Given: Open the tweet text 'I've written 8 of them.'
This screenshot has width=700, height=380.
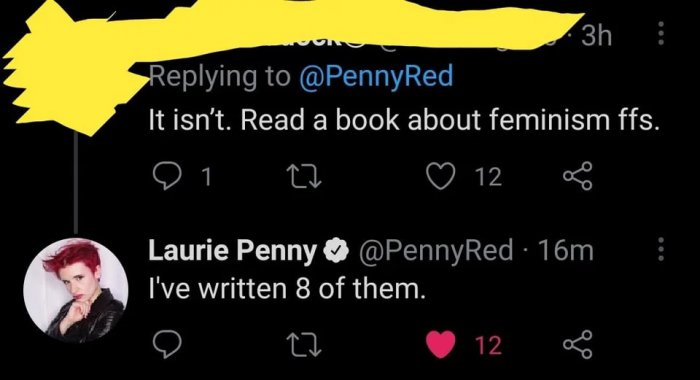Looking at the screenshot, I should 285,289.
